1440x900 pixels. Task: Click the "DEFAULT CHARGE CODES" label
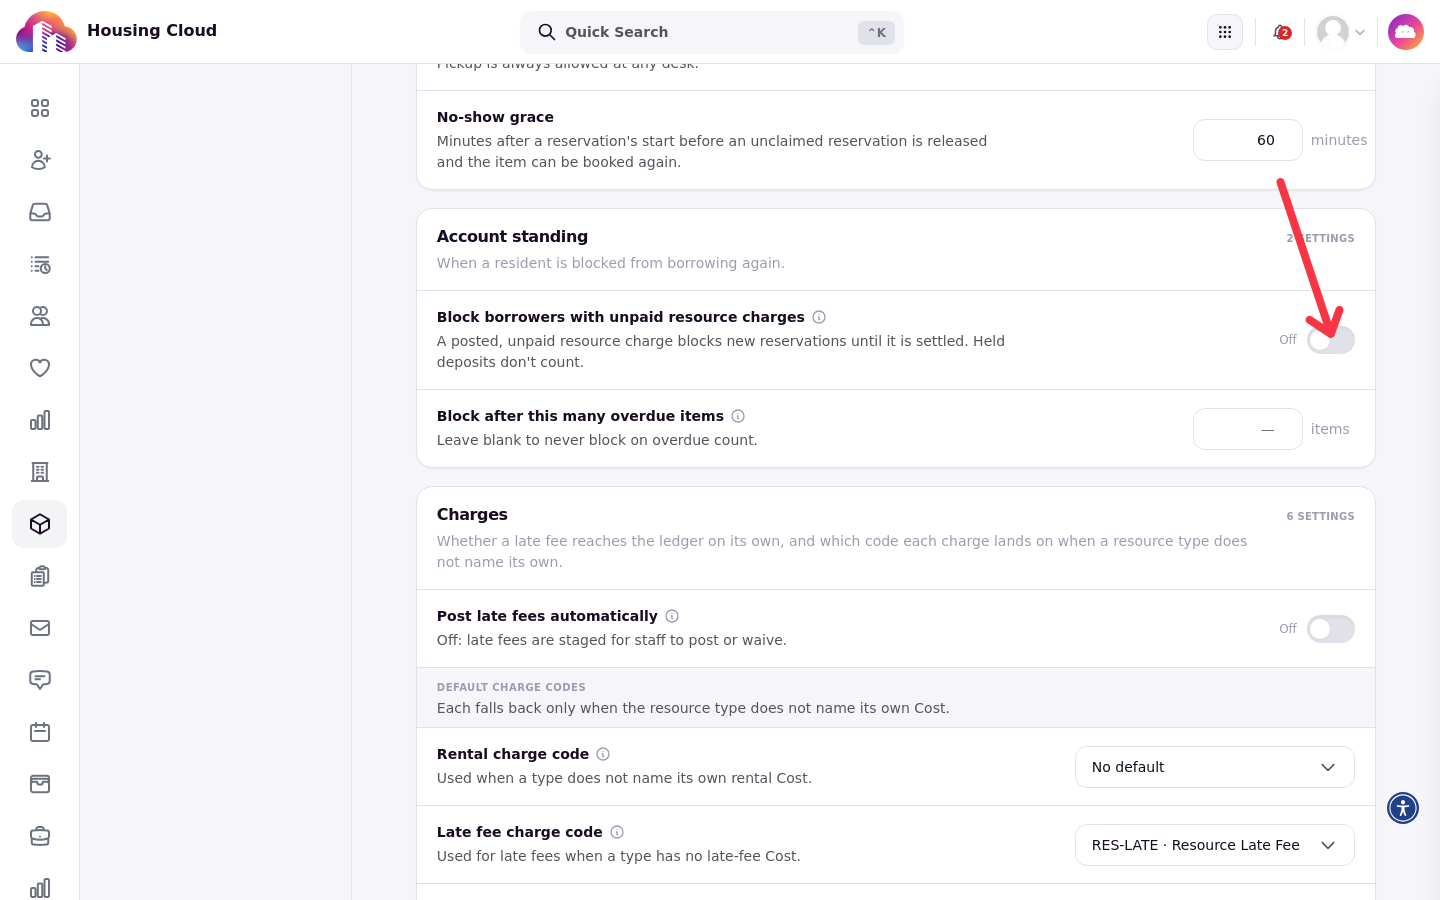[x=511, y=687]
